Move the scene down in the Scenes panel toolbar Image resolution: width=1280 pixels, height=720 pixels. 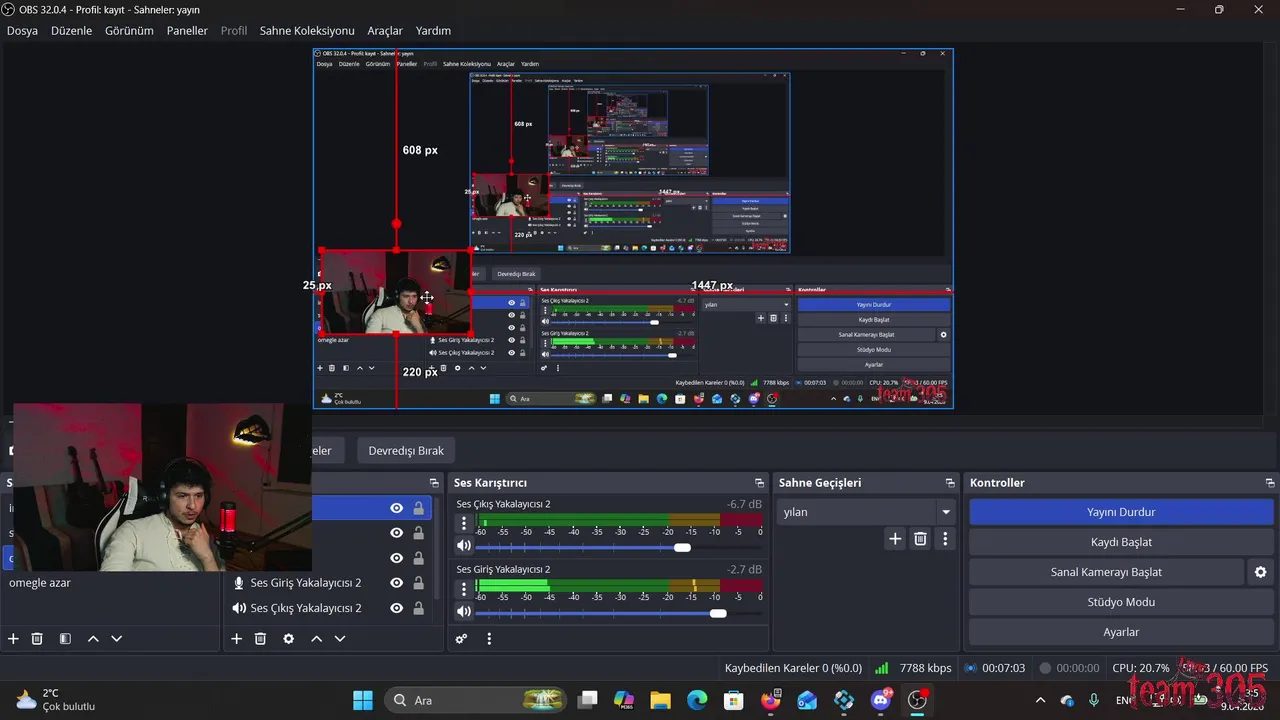coord(116,638)
